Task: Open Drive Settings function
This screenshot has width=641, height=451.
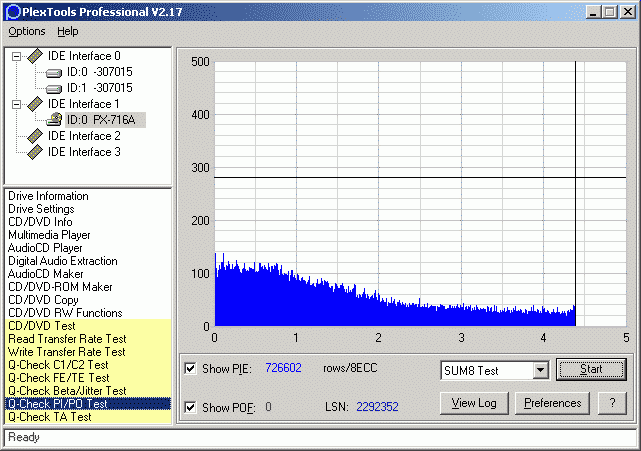Action: point(41,209)
